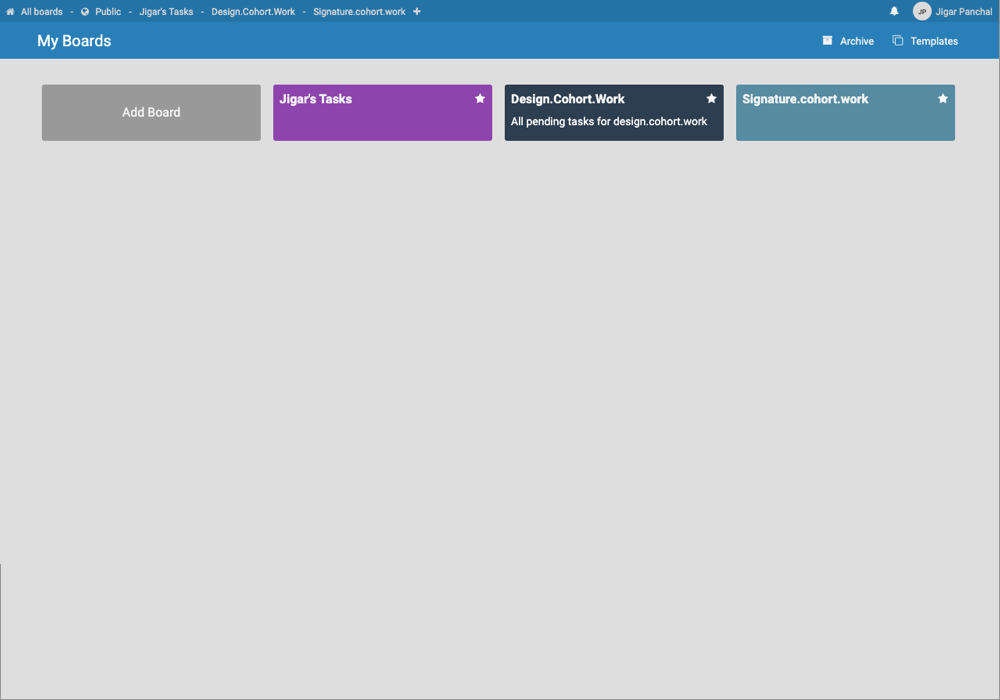Screen dimensions: 1000x700
Task: Unstar the Design.Cohort.Work board
Action: click(x=711, y=98)
